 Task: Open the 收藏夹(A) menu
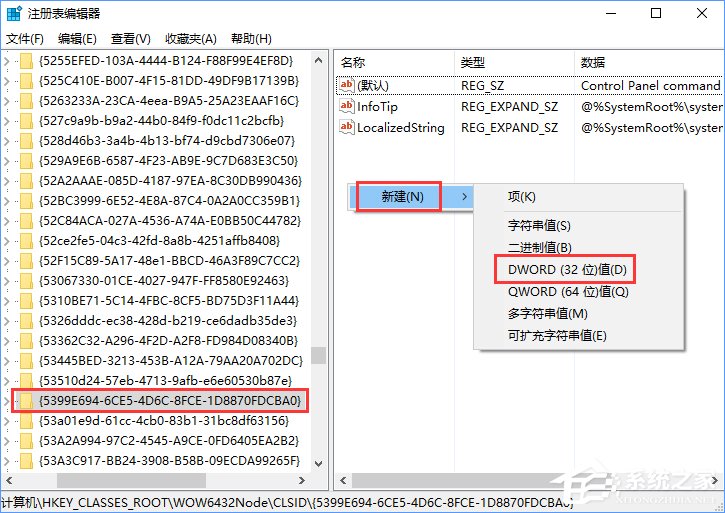point(191,39)
